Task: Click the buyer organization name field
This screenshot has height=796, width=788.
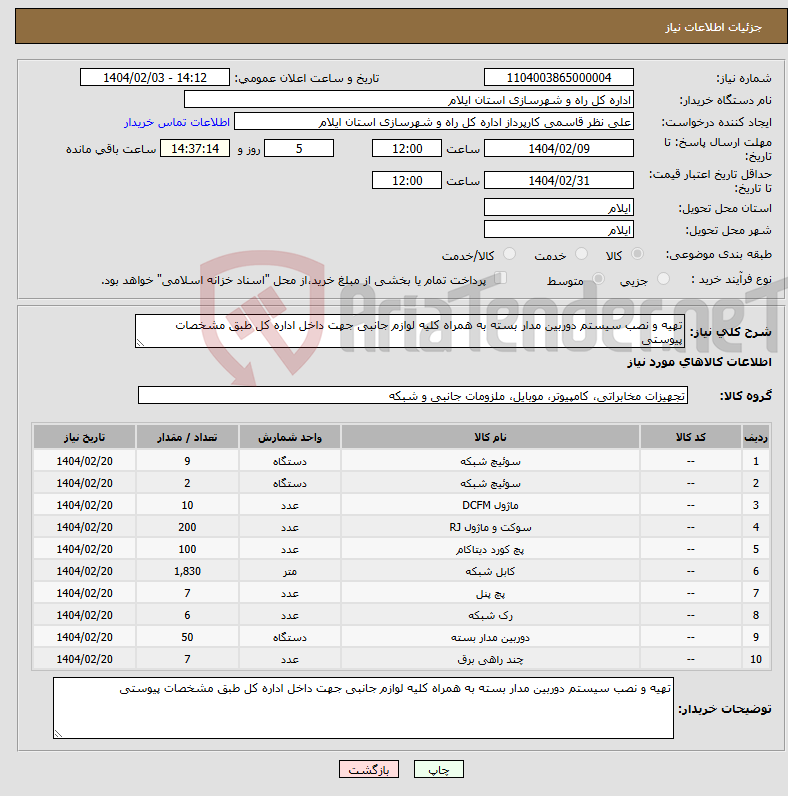Action: (x=409, y=100)
